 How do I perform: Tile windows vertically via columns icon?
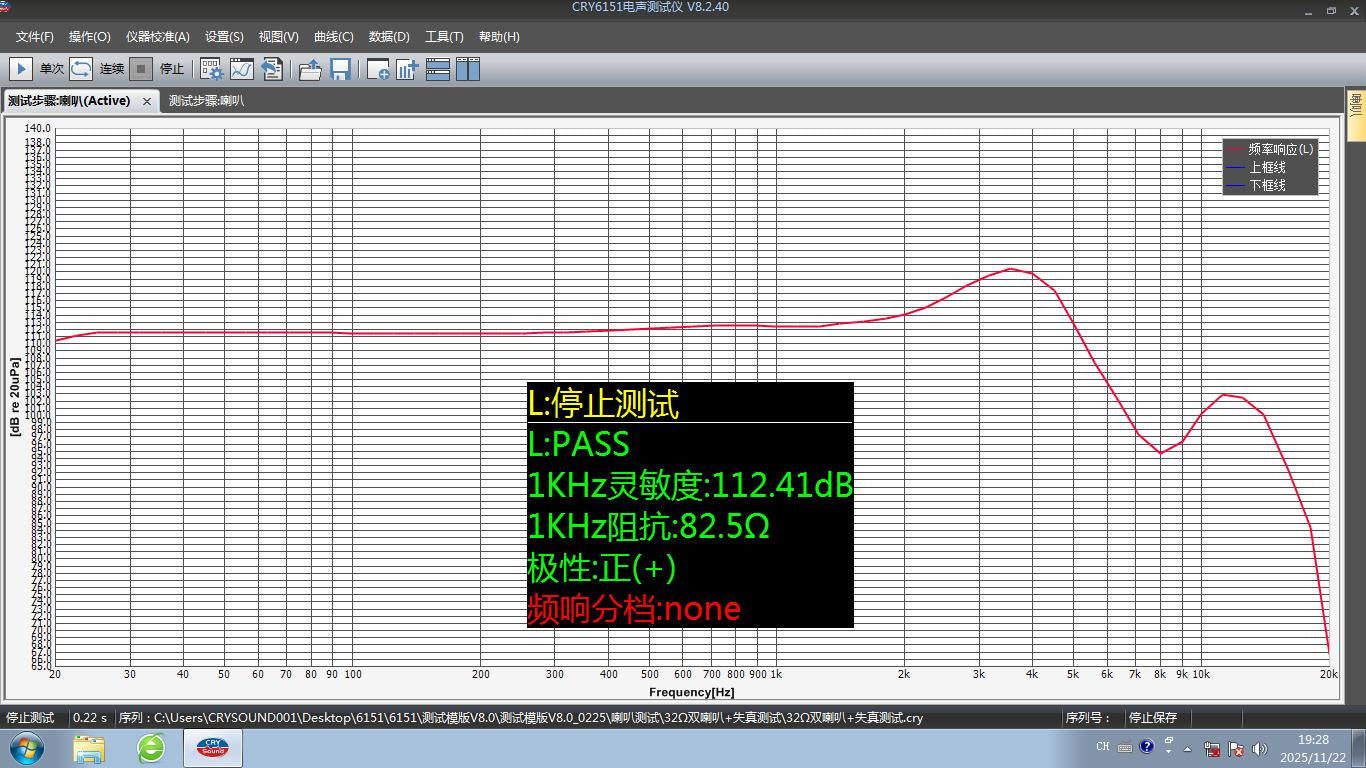[x=468, y=69]
